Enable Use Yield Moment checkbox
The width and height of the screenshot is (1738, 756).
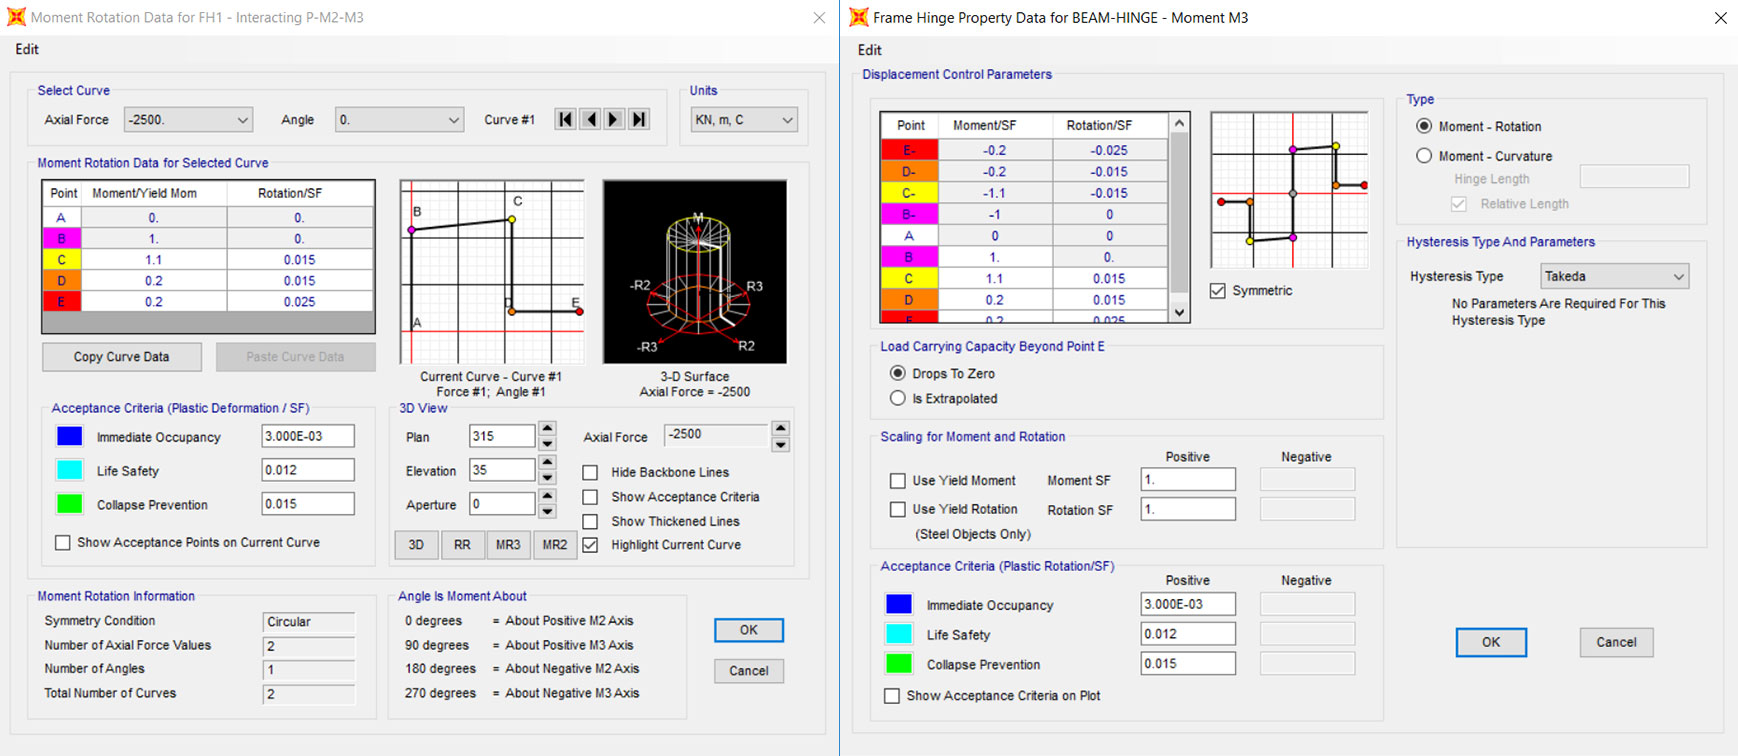tap(898, 481)
